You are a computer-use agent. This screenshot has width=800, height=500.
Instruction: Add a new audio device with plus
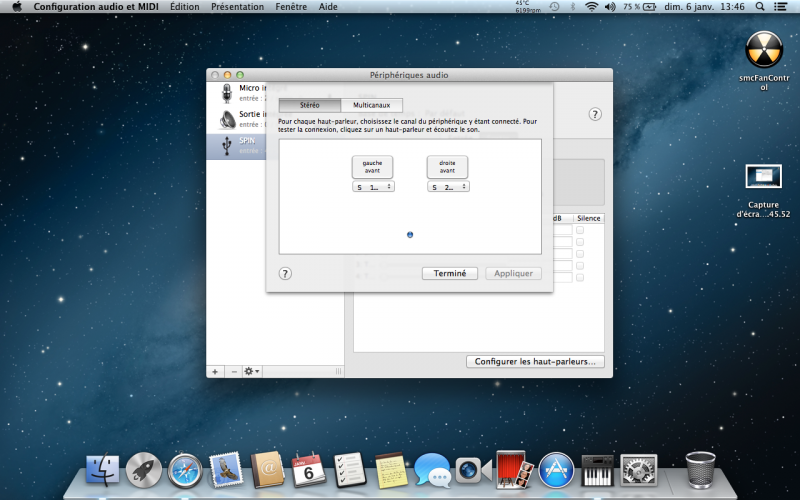coord(215,371)
